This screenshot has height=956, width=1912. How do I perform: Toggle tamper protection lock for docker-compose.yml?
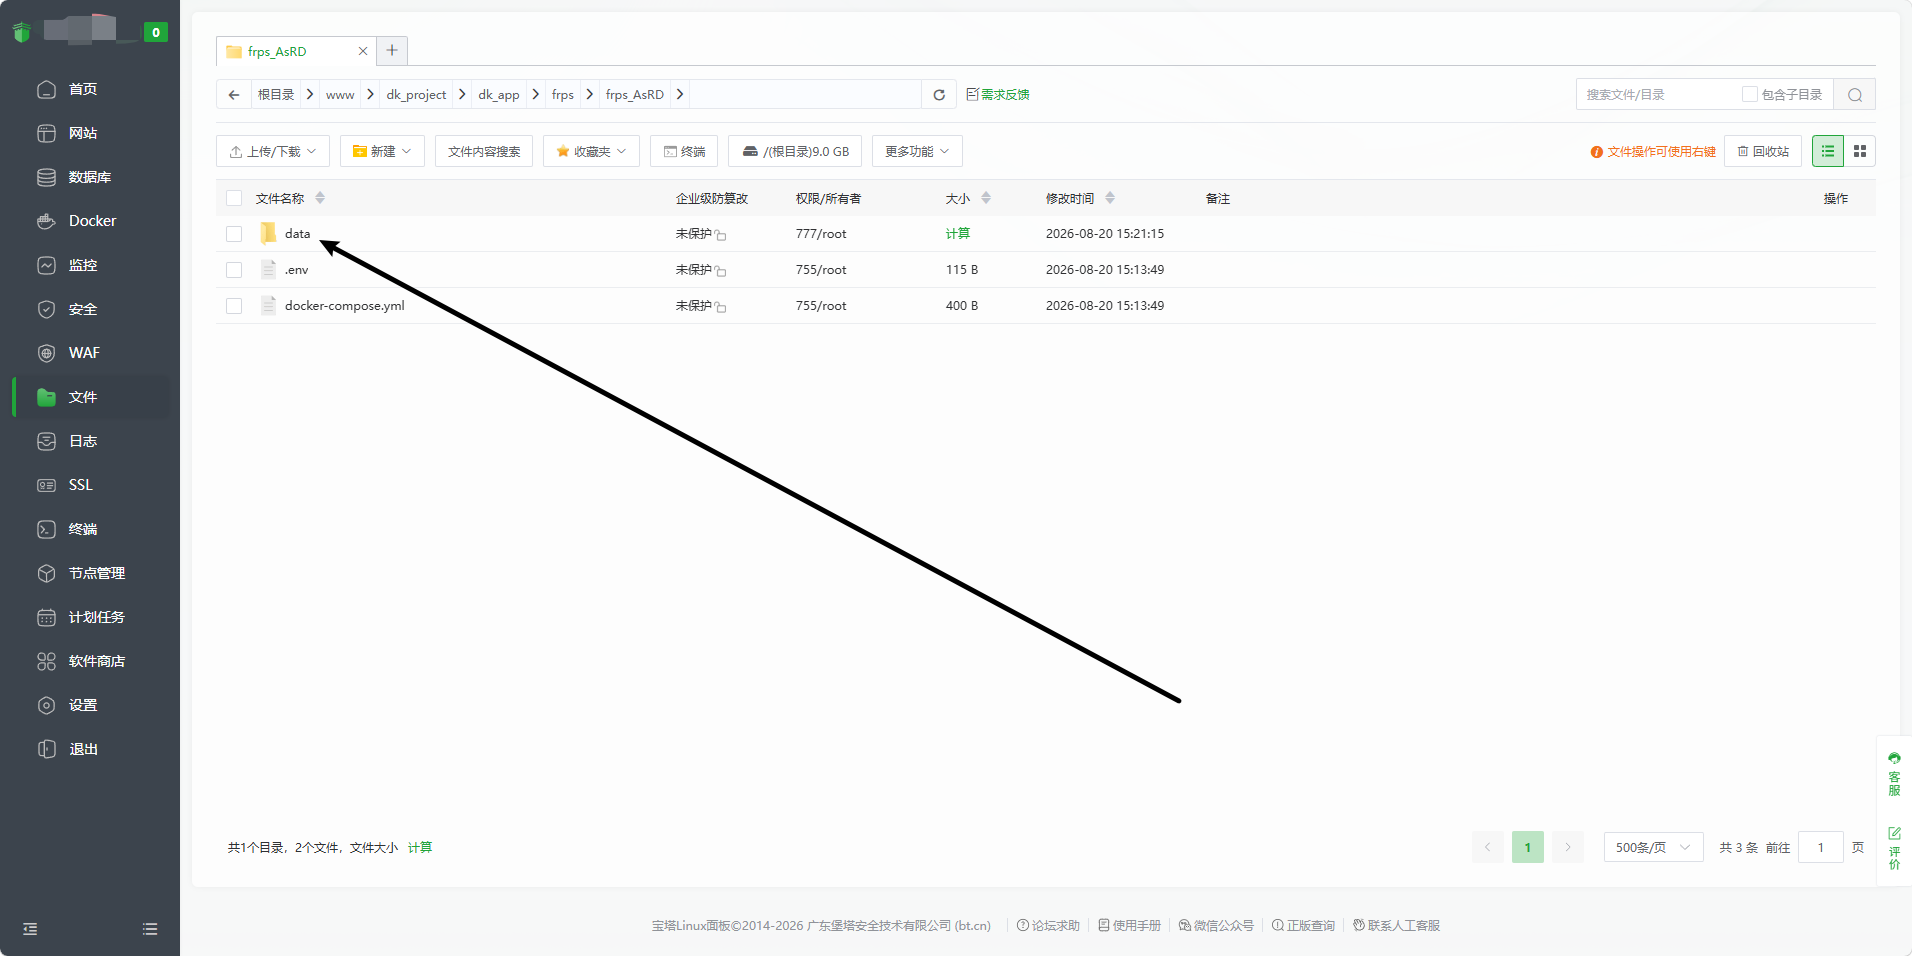click(x=720, y=307)
